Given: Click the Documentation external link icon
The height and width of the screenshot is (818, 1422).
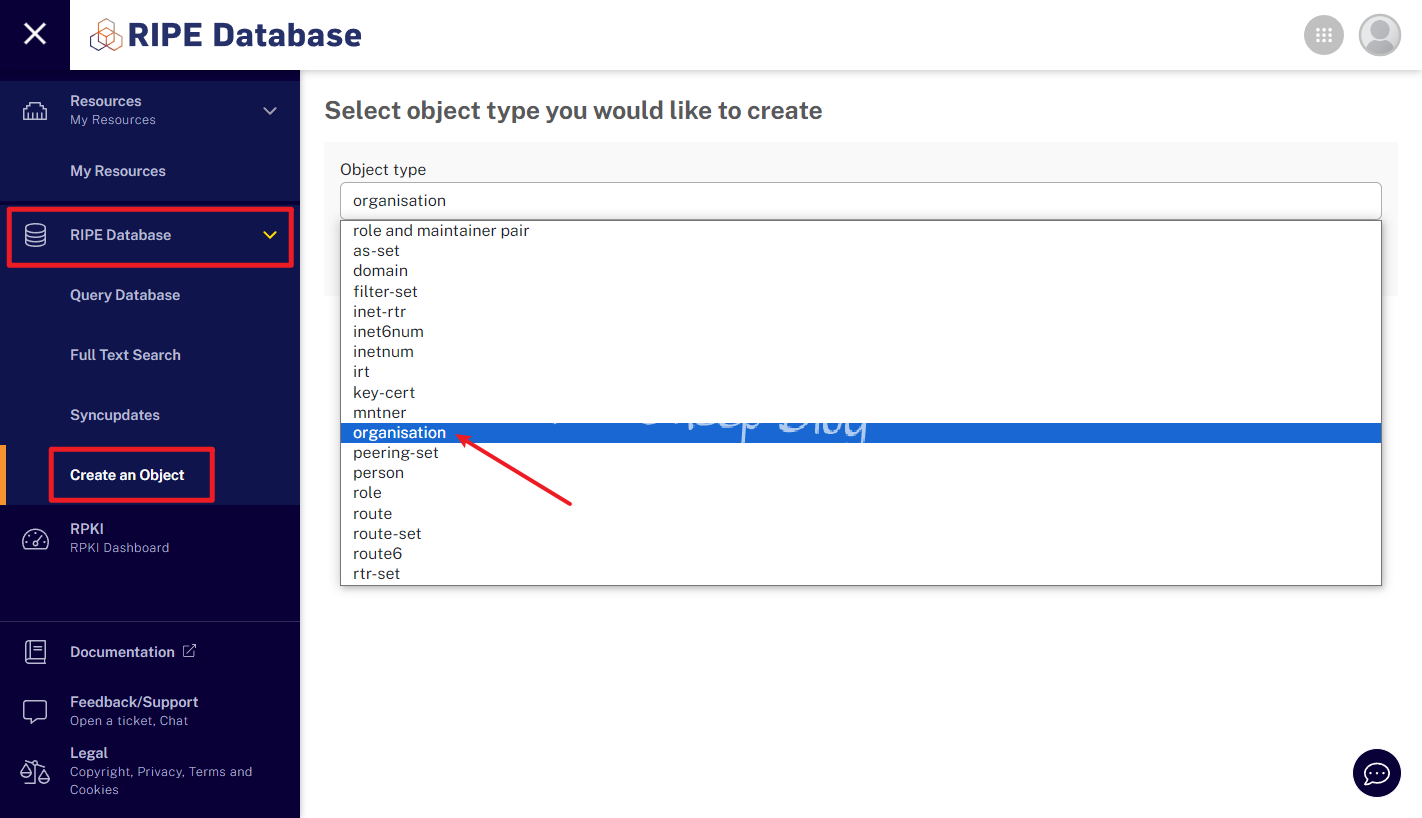Looking at the screenshot, I should point(189,651).
